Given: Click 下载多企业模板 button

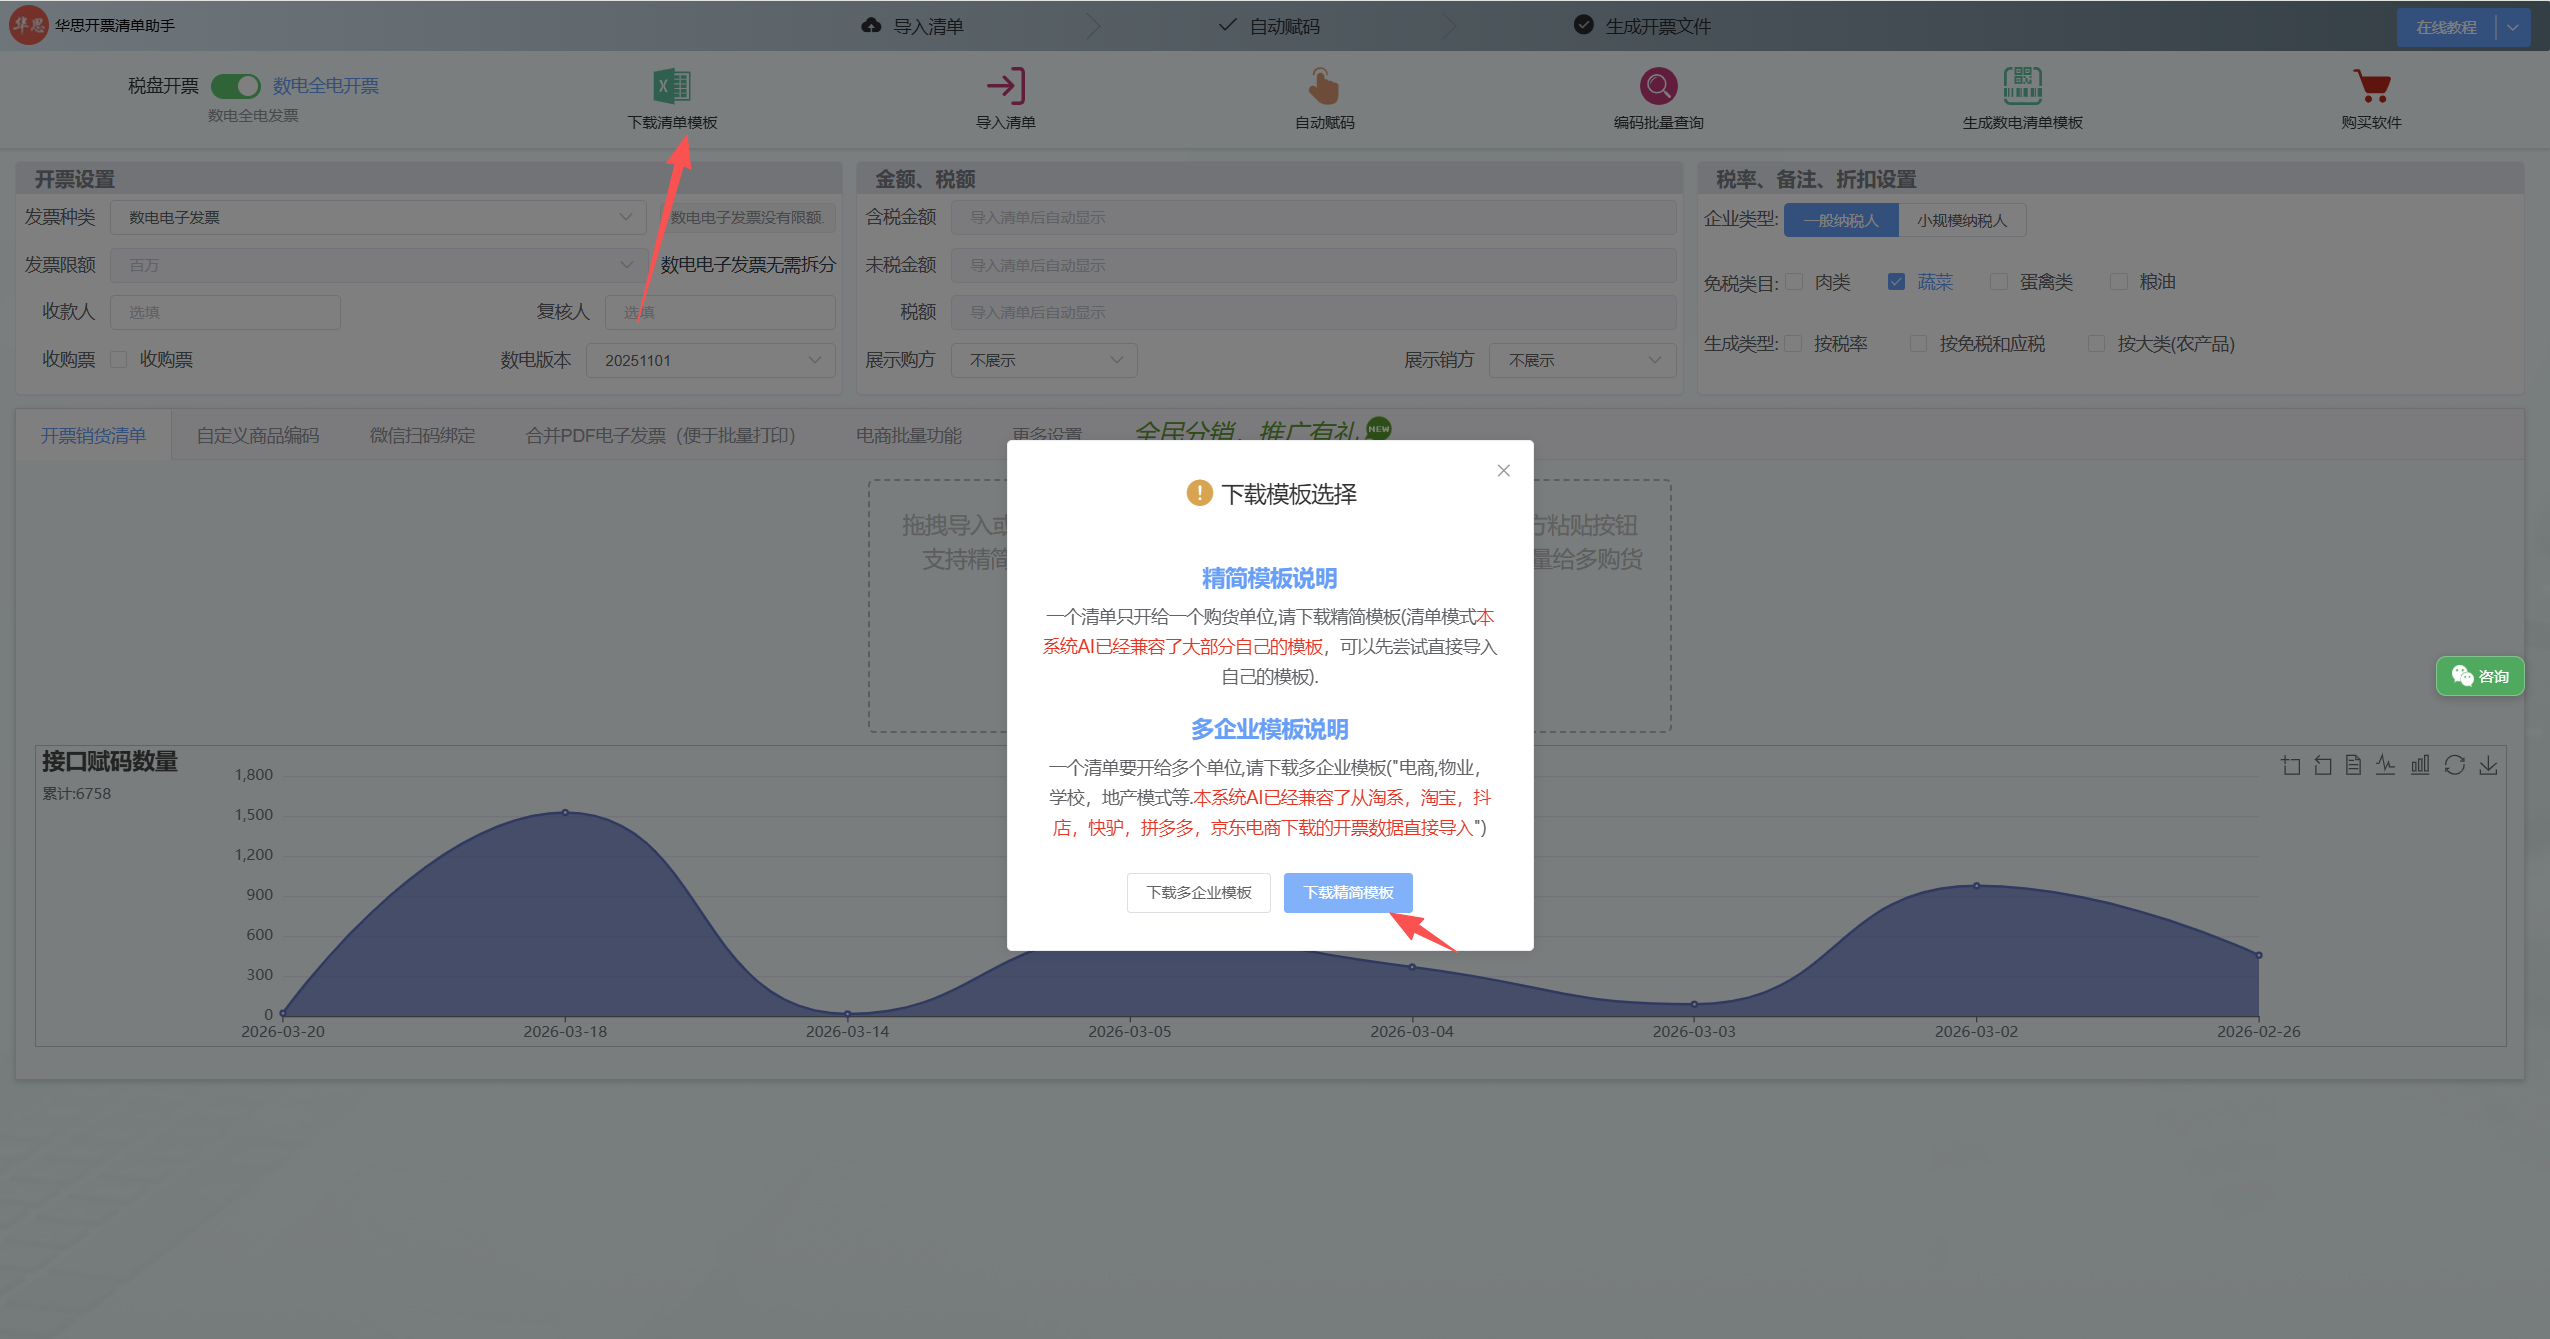Looking at the screenshot, I should click(x=1198, y=893).
